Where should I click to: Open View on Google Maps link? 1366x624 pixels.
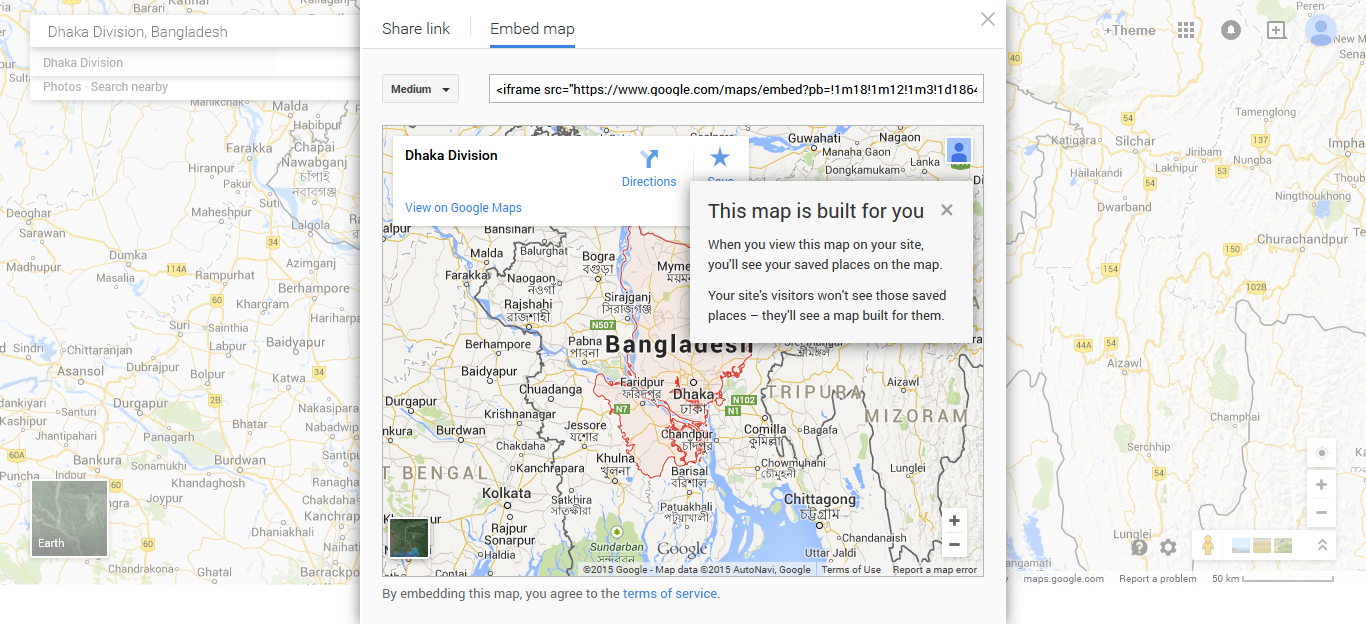tap(463, 208)
